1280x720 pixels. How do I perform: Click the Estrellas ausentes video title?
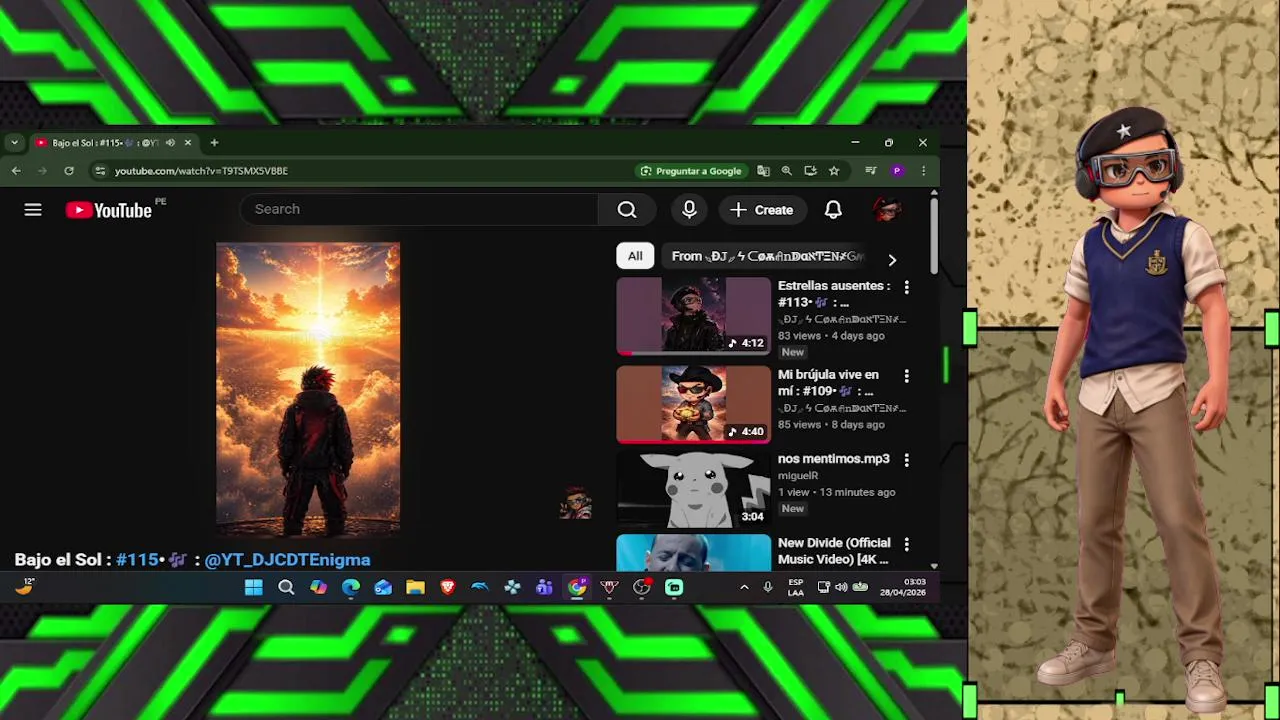point(834,294)
